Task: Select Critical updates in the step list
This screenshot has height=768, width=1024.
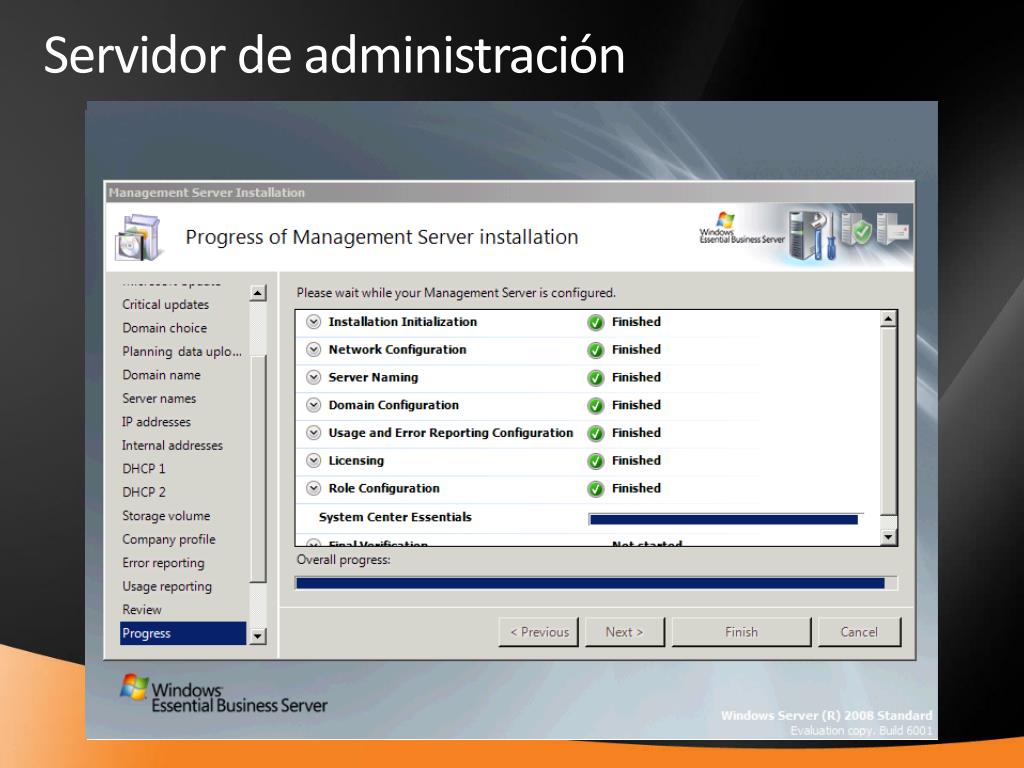Action: (x=166, y=304)
